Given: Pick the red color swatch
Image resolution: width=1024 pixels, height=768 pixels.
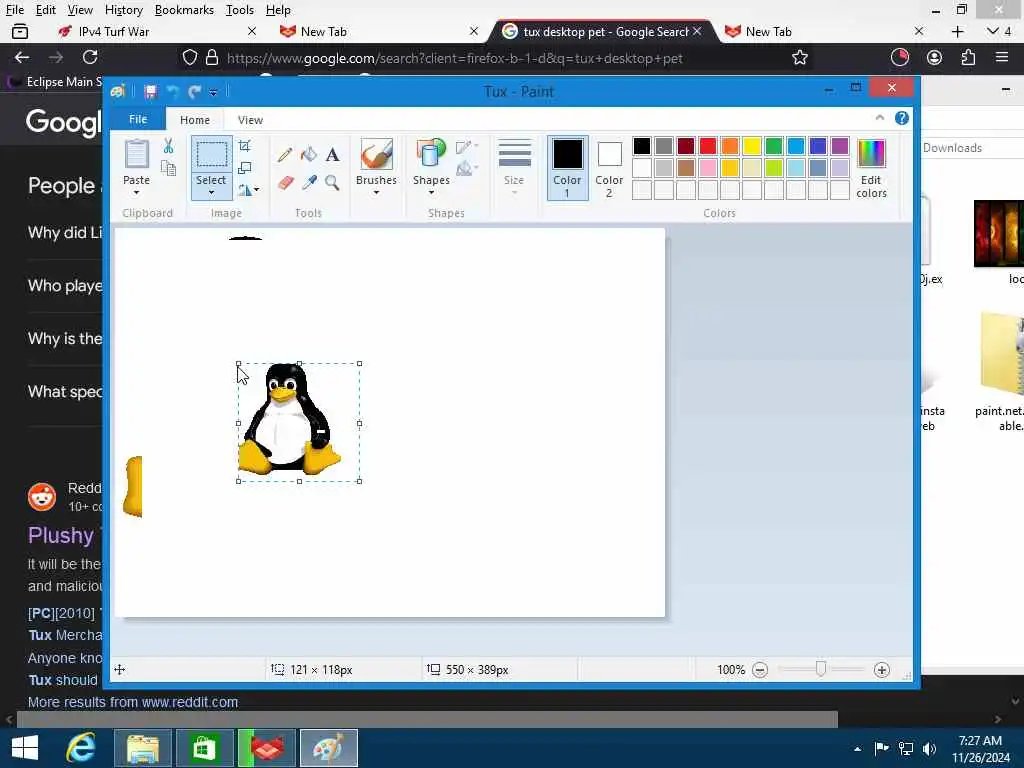Looking at the screenshot, I should coord(707,146).
